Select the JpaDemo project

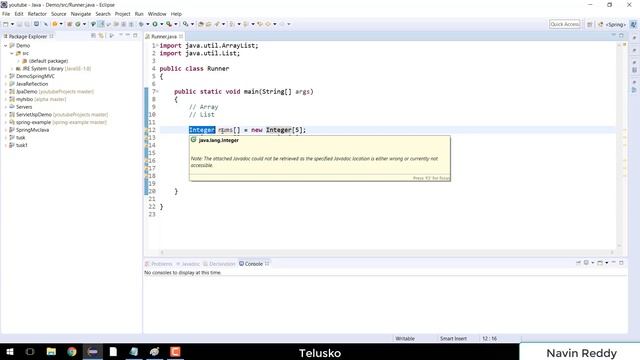51,92
